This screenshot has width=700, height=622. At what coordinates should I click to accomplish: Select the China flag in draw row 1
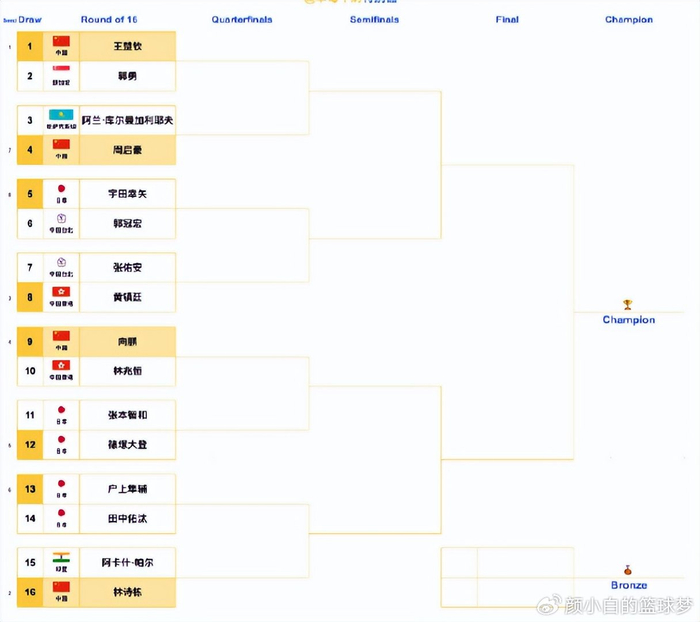[61, 41]
